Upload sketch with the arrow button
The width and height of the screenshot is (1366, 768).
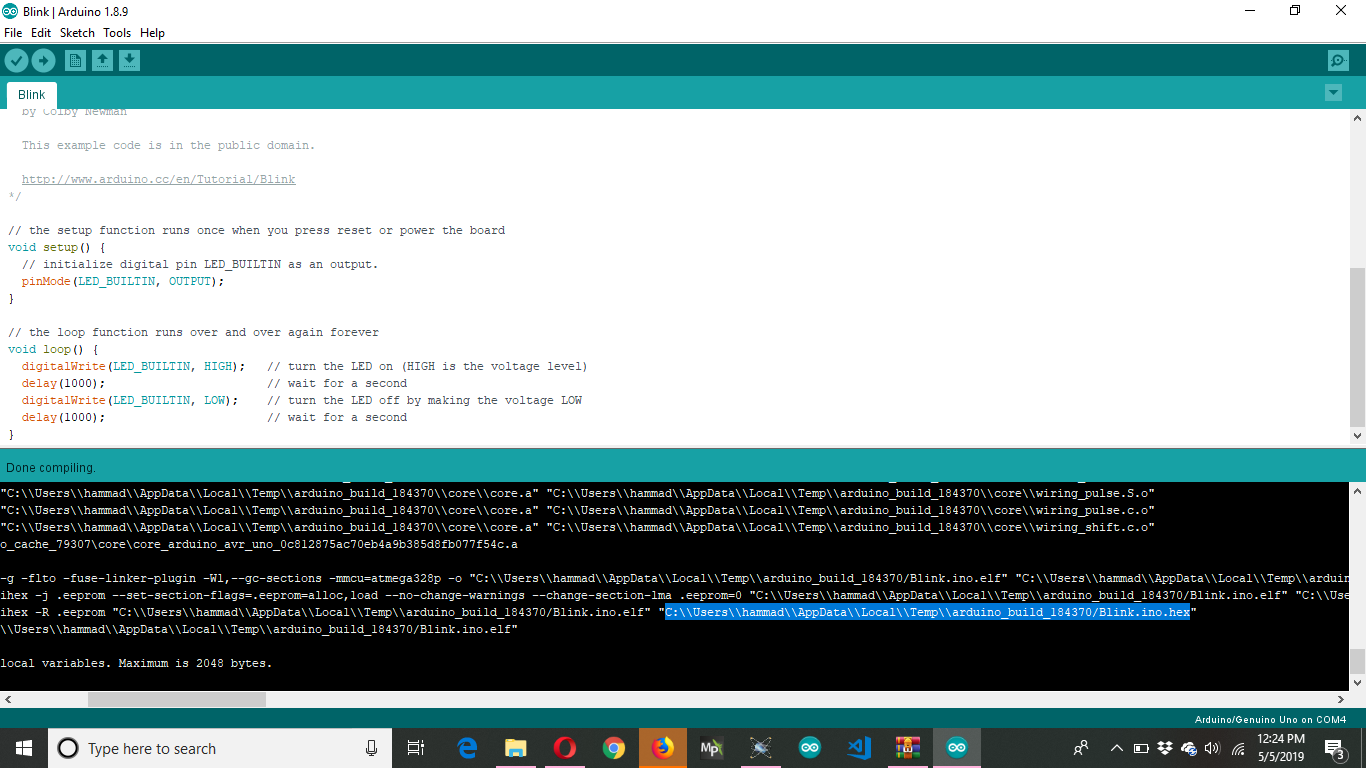pyautogui.click(x=43, y=61)
